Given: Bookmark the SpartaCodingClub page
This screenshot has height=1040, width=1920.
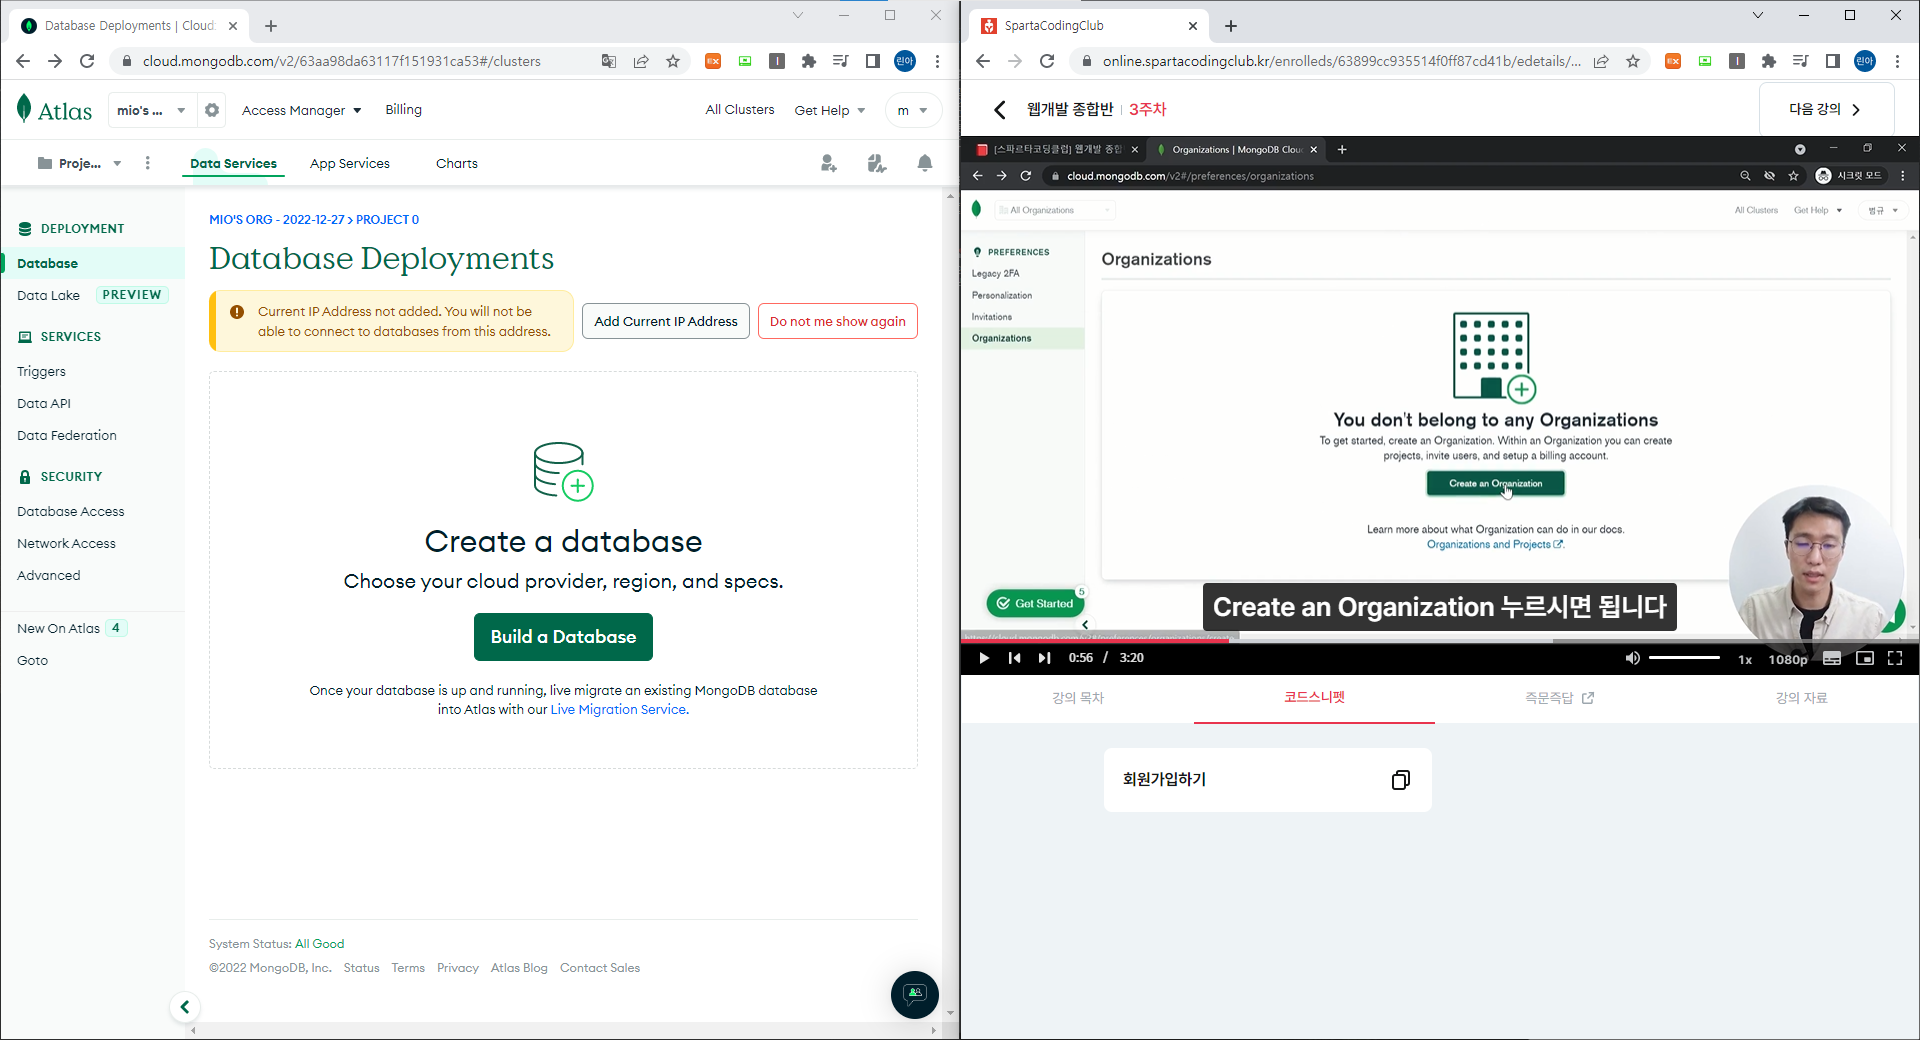Looking at the screenshot, I should 1633,61.
